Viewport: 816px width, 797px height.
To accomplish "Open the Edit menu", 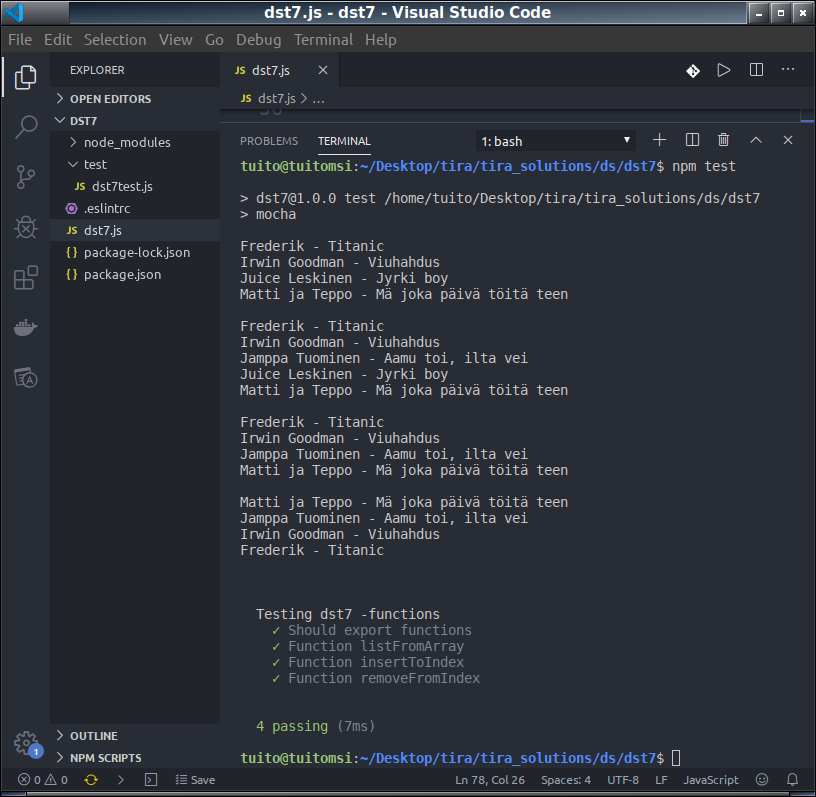I will pos(58,40).
